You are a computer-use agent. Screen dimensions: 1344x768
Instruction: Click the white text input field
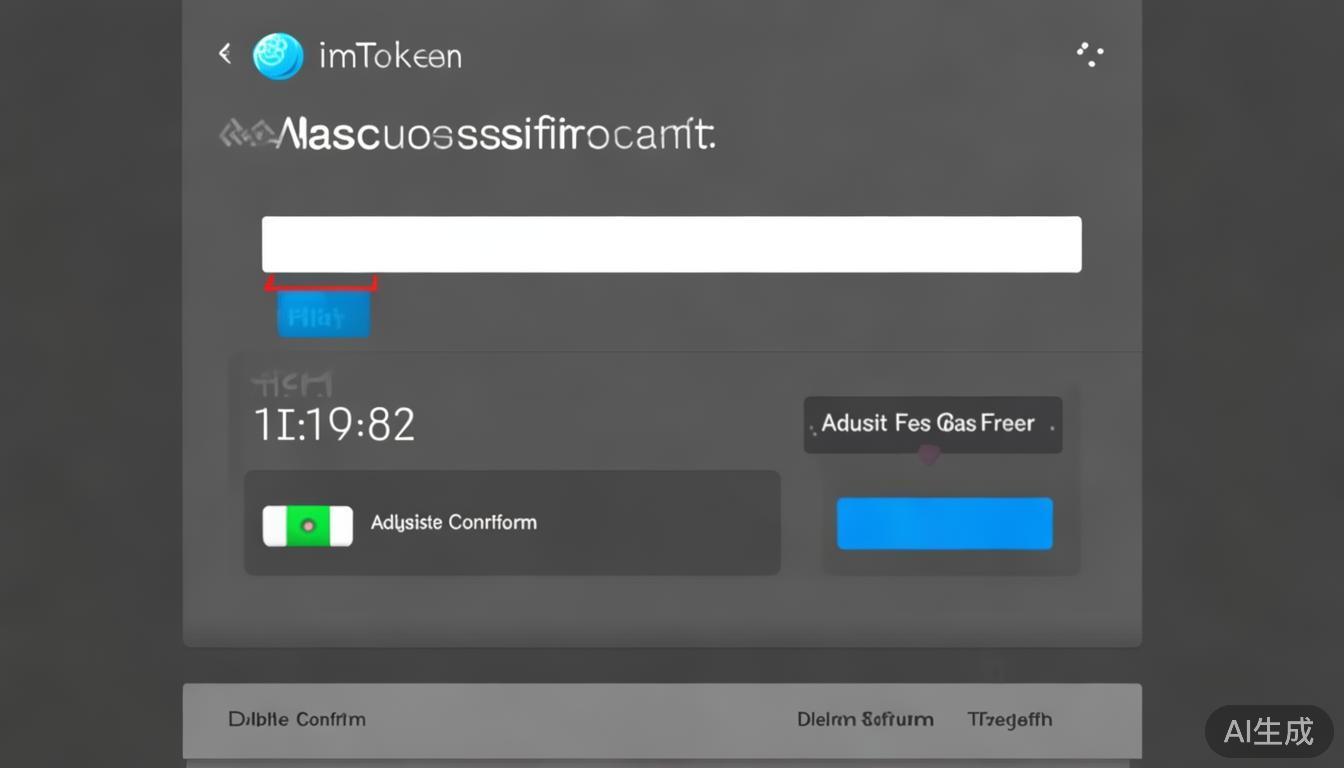pos(671,244)
